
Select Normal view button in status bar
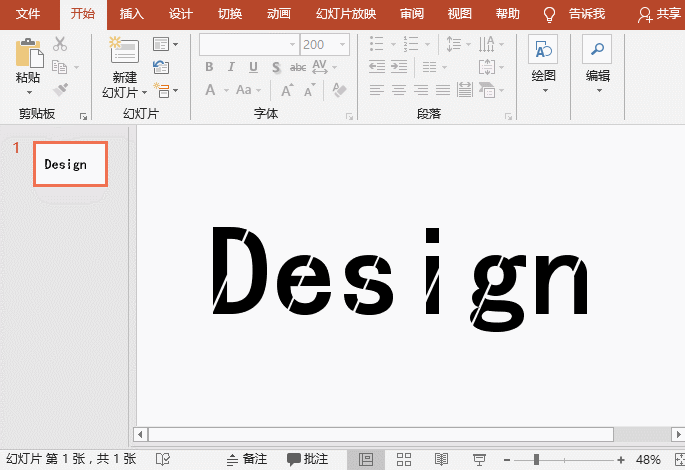(x=366, y=459)
